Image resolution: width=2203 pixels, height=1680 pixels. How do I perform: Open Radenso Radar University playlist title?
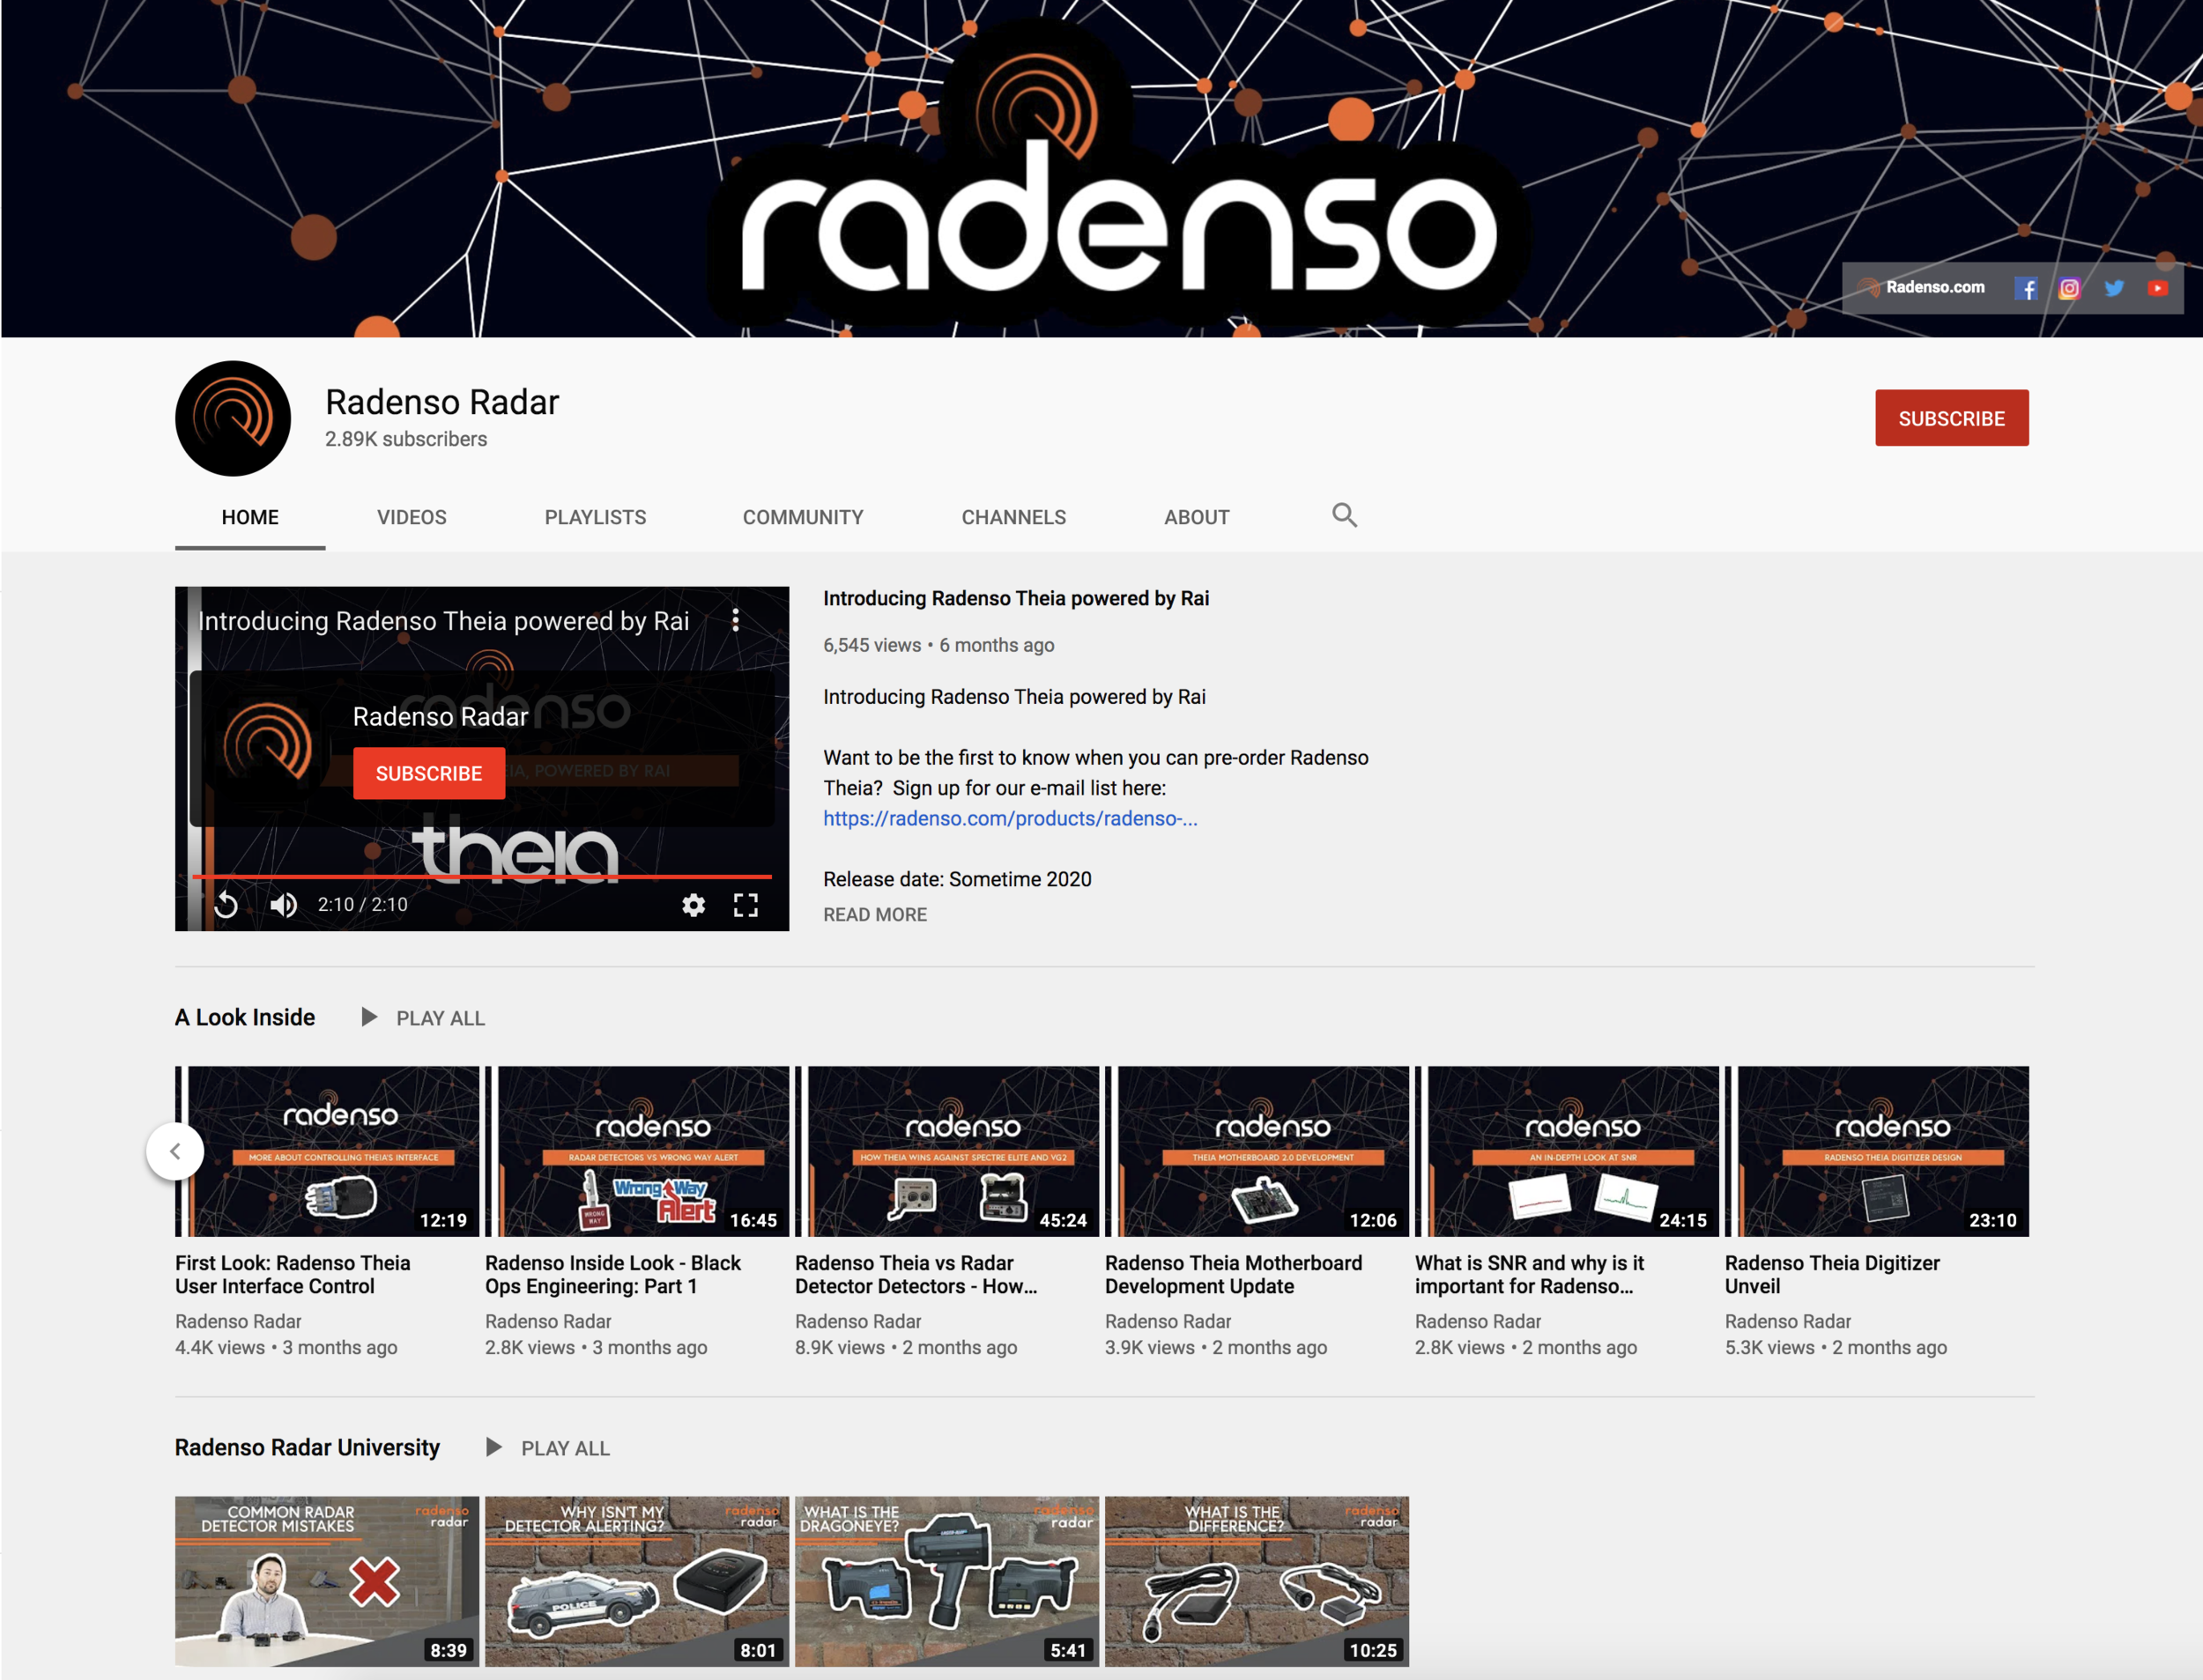coord(307,1447)
